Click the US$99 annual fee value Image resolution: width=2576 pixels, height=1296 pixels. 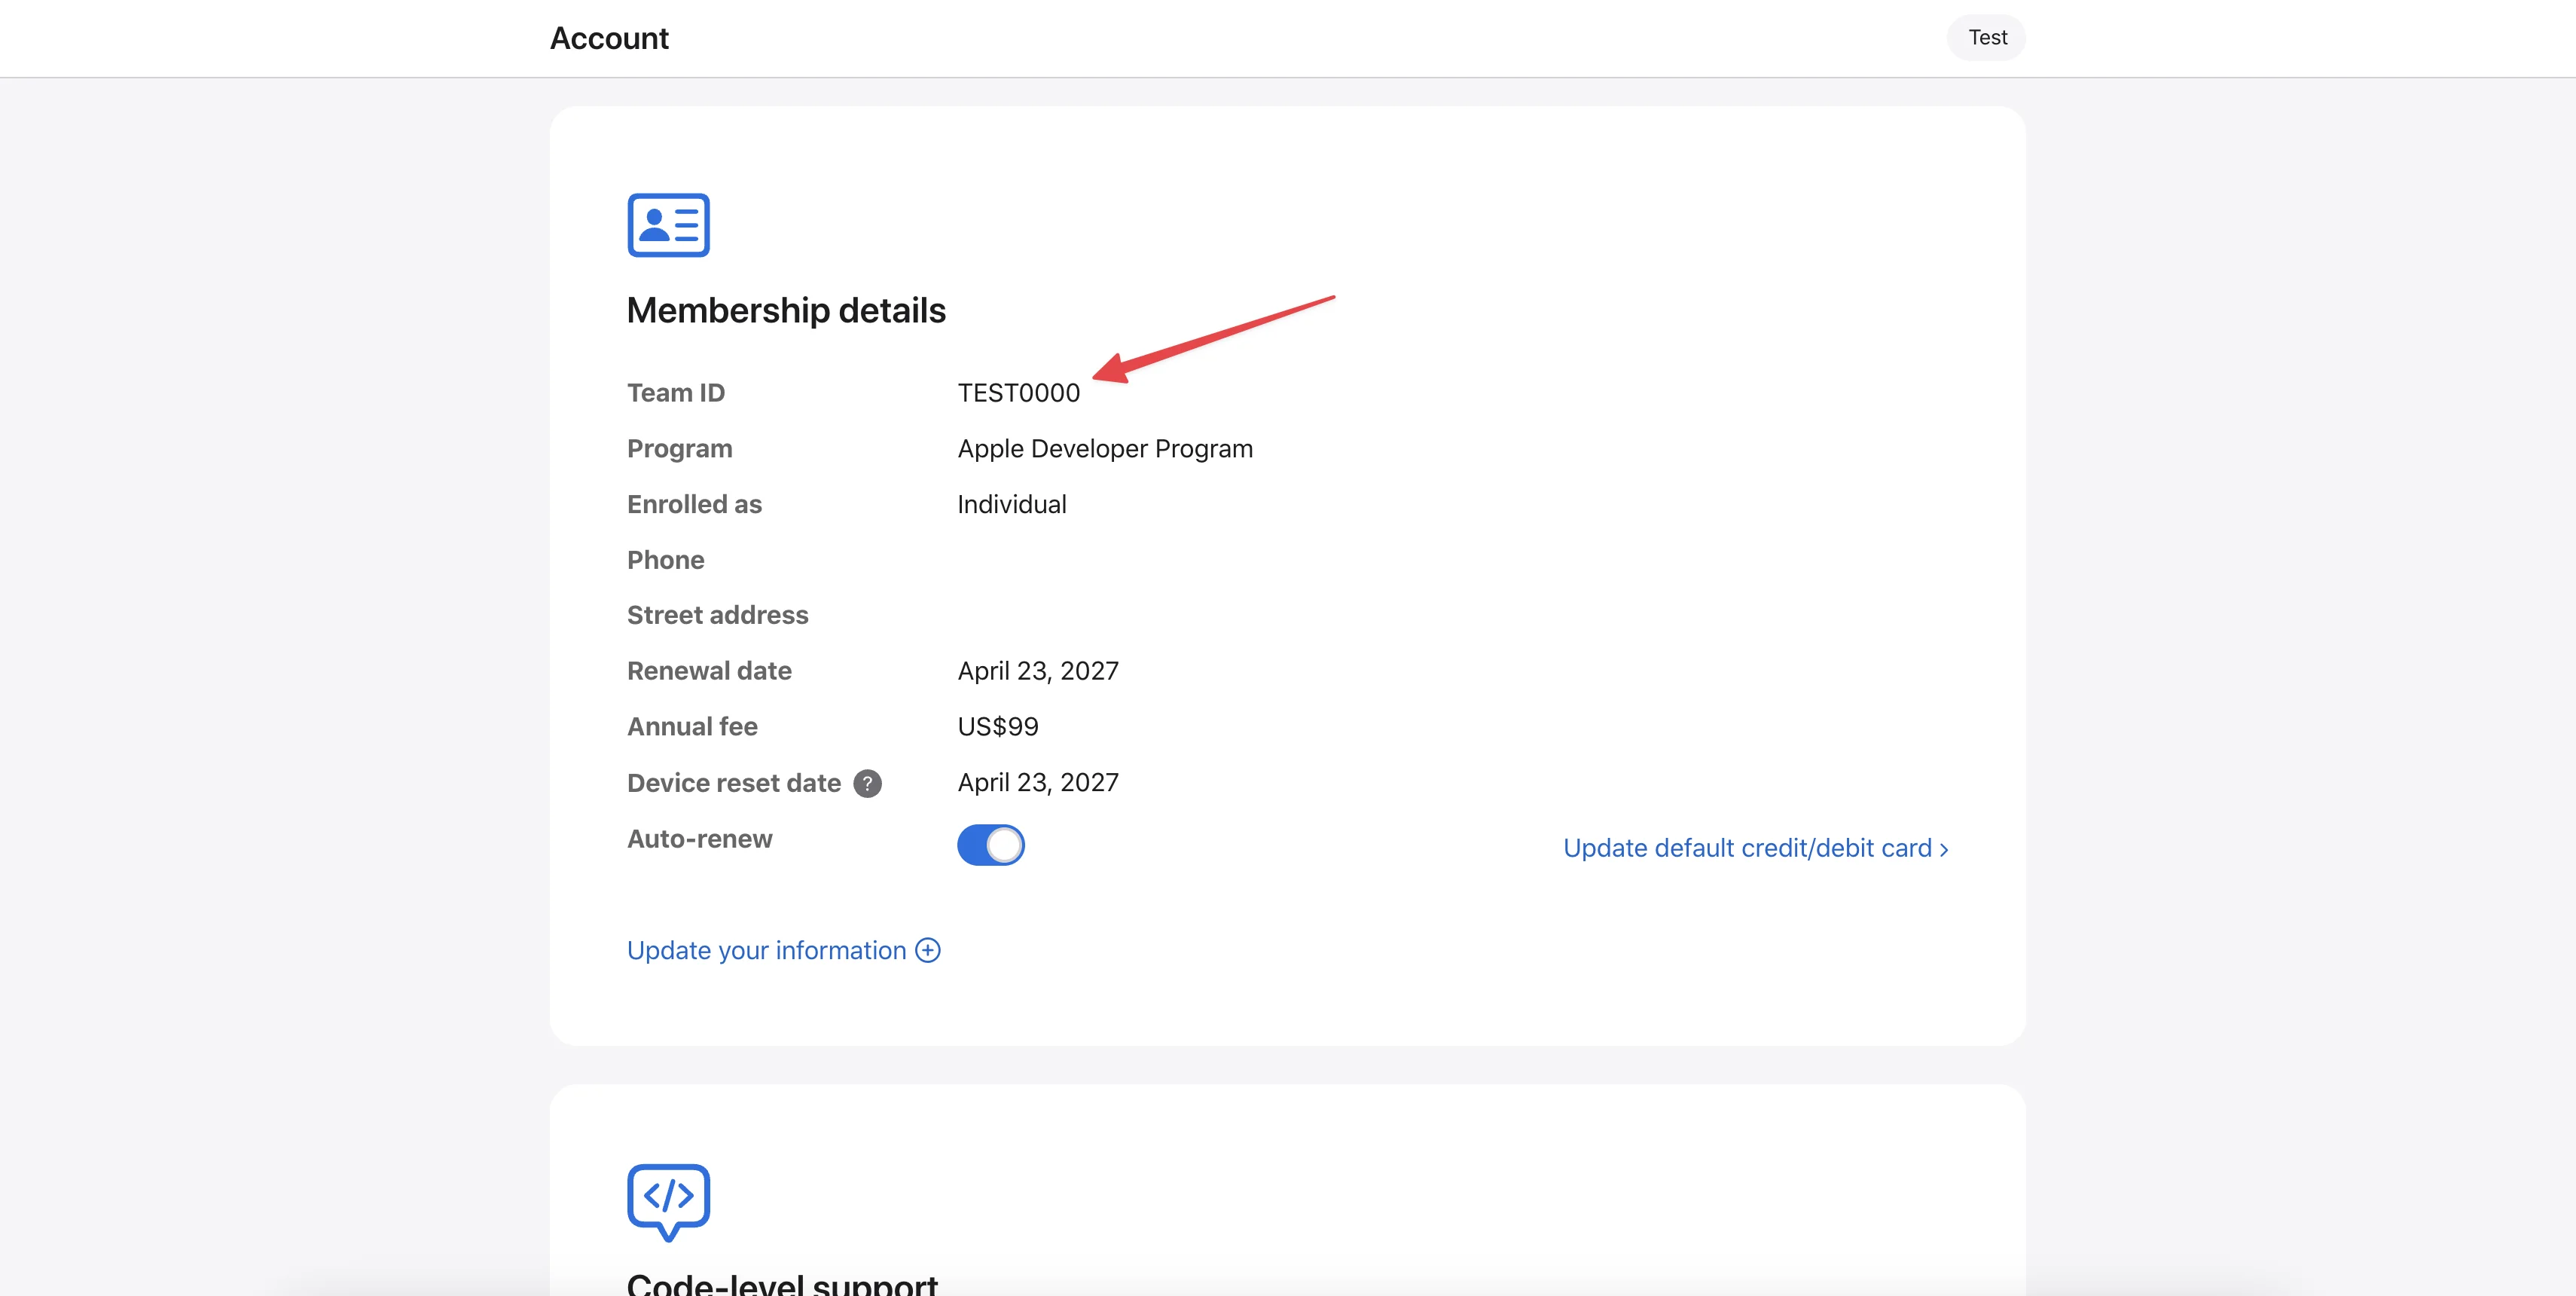click(x=998, y=727)
